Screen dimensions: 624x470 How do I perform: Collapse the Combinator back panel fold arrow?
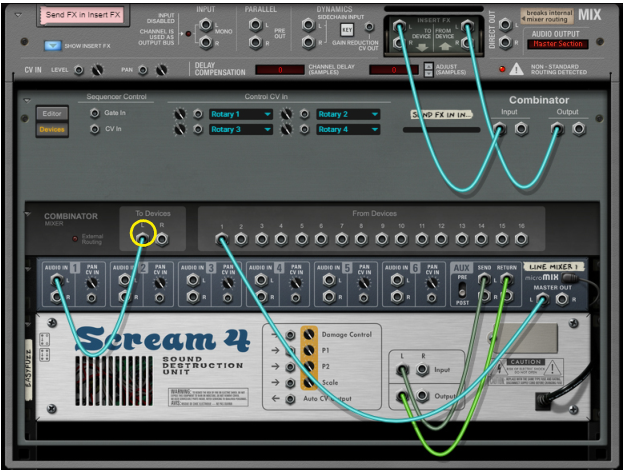(27, 101)
